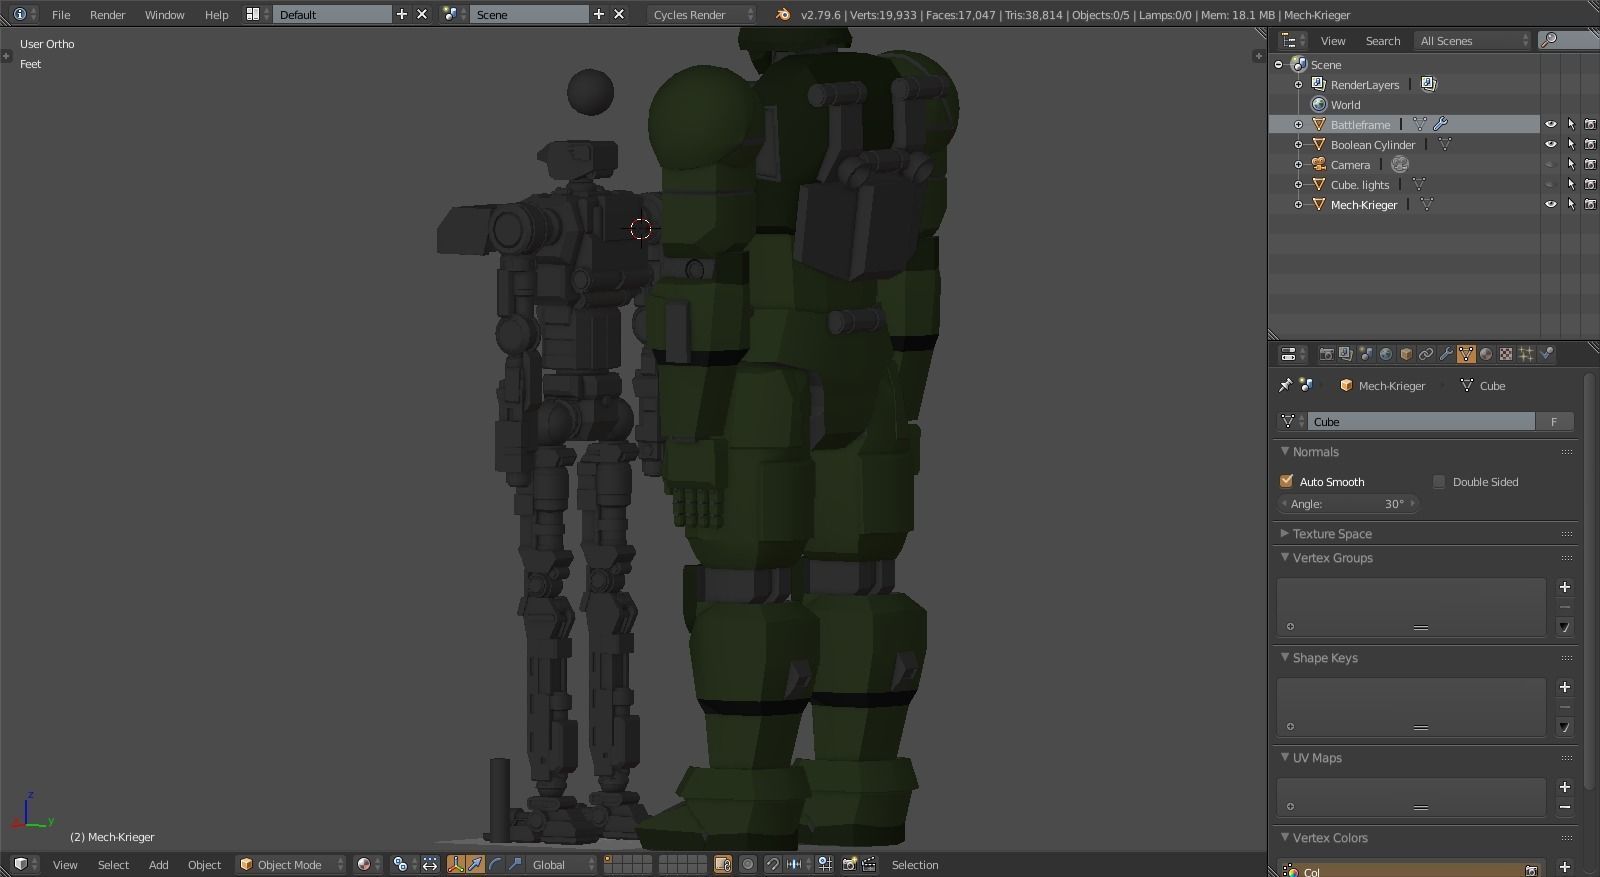1600x877 pixels.
Task: Hide Boolean Cylinder with its eye icon
Action: [1551, 144]
